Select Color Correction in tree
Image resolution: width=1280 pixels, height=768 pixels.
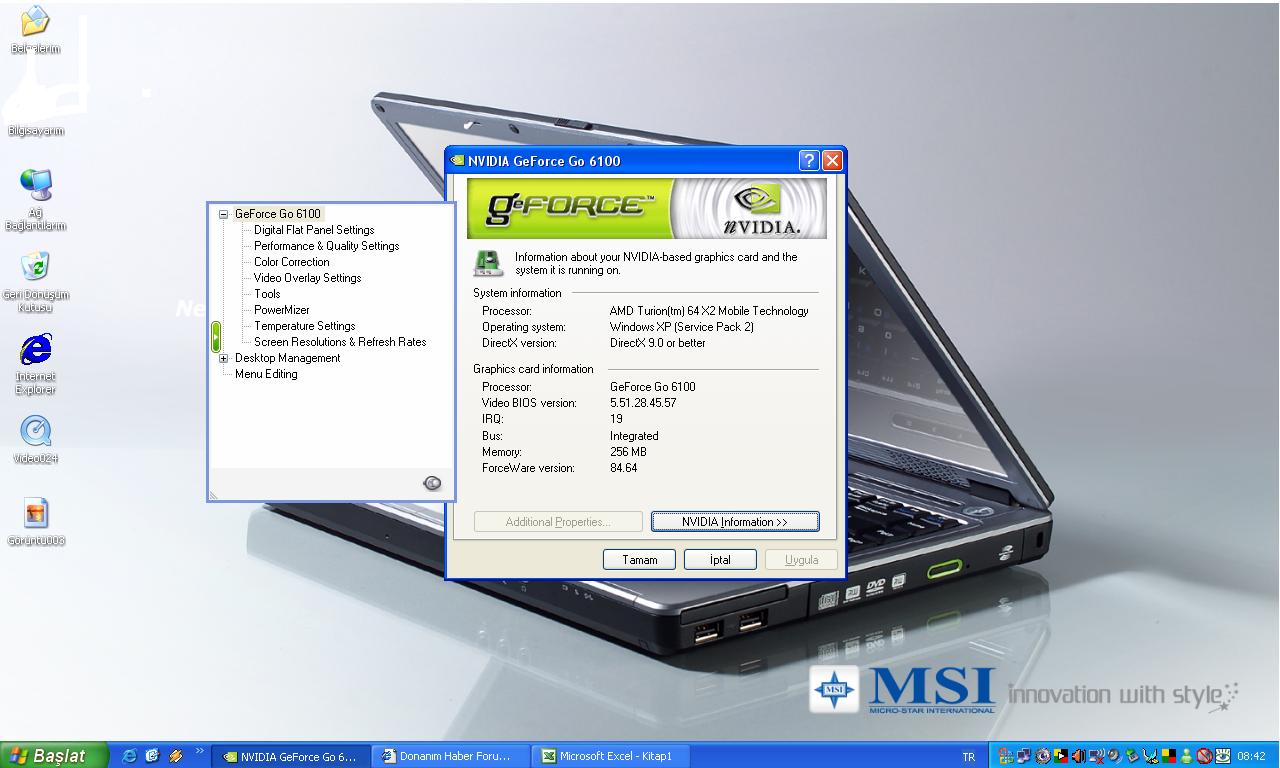[x=291, y=262]
